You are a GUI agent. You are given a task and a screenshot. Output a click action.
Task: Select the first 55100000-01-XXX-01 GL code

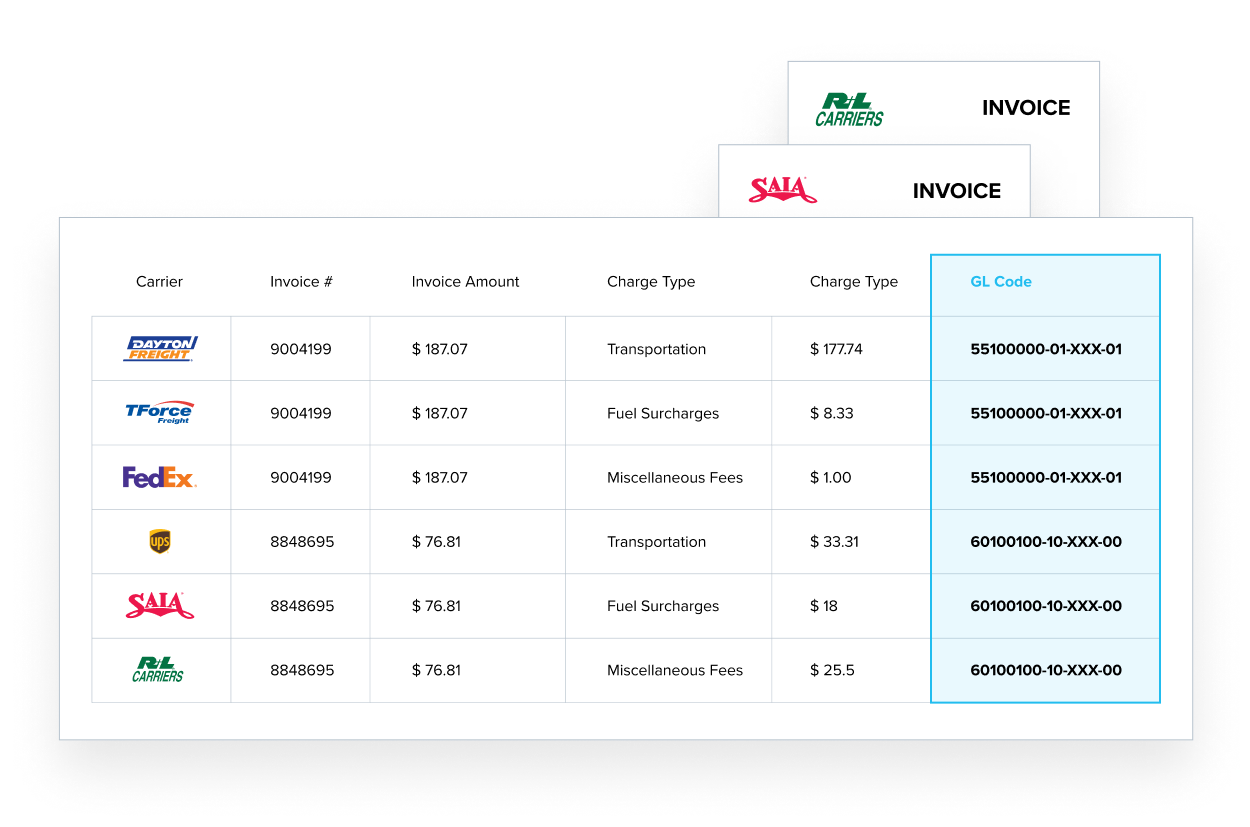coord(1046,349)
